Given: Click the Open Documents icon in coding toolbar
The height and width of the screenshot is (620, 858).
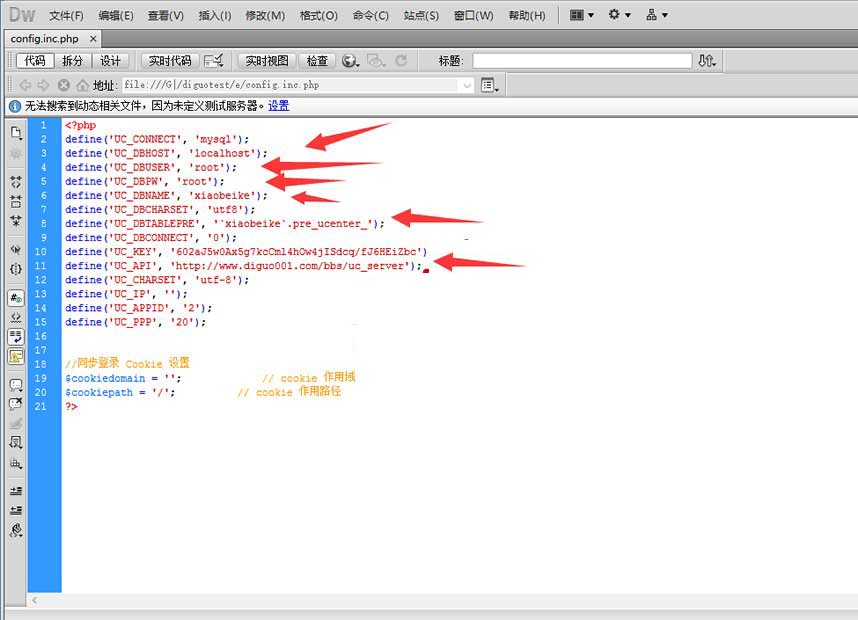Looking at the screenshot, I should [16, 132].
